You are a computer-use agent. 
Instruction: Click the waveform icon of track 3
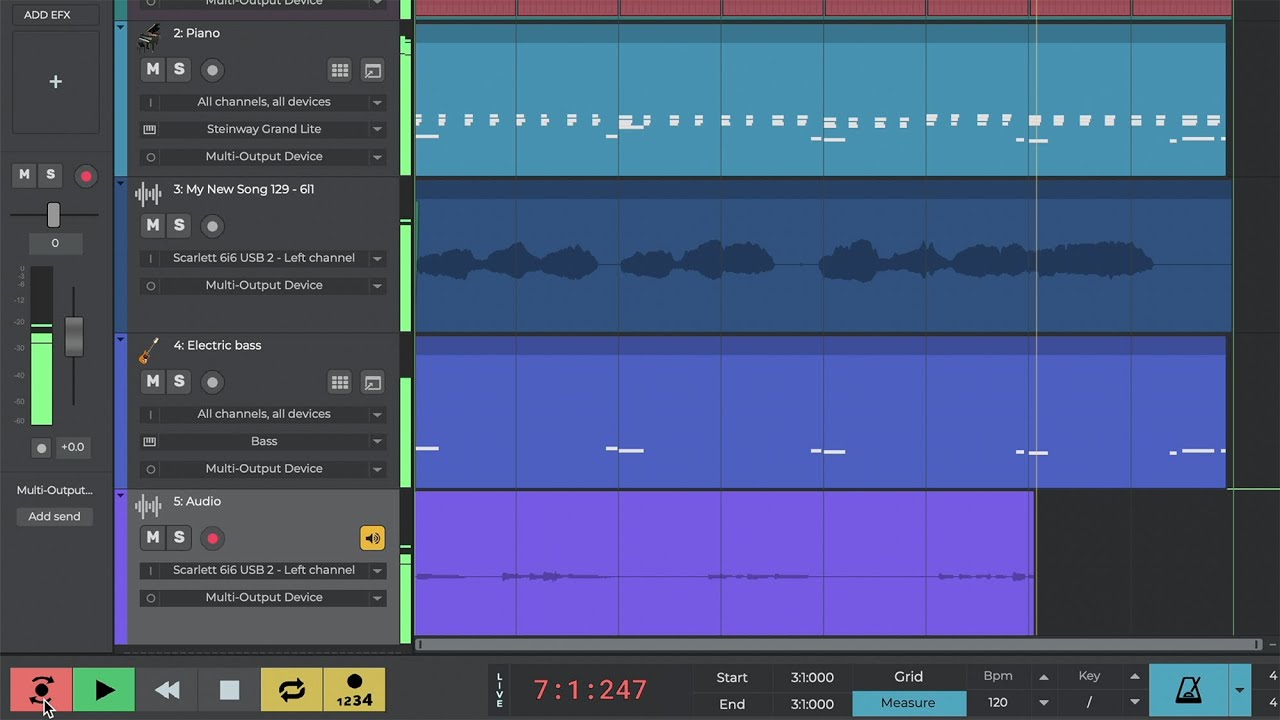click(148, 193)
